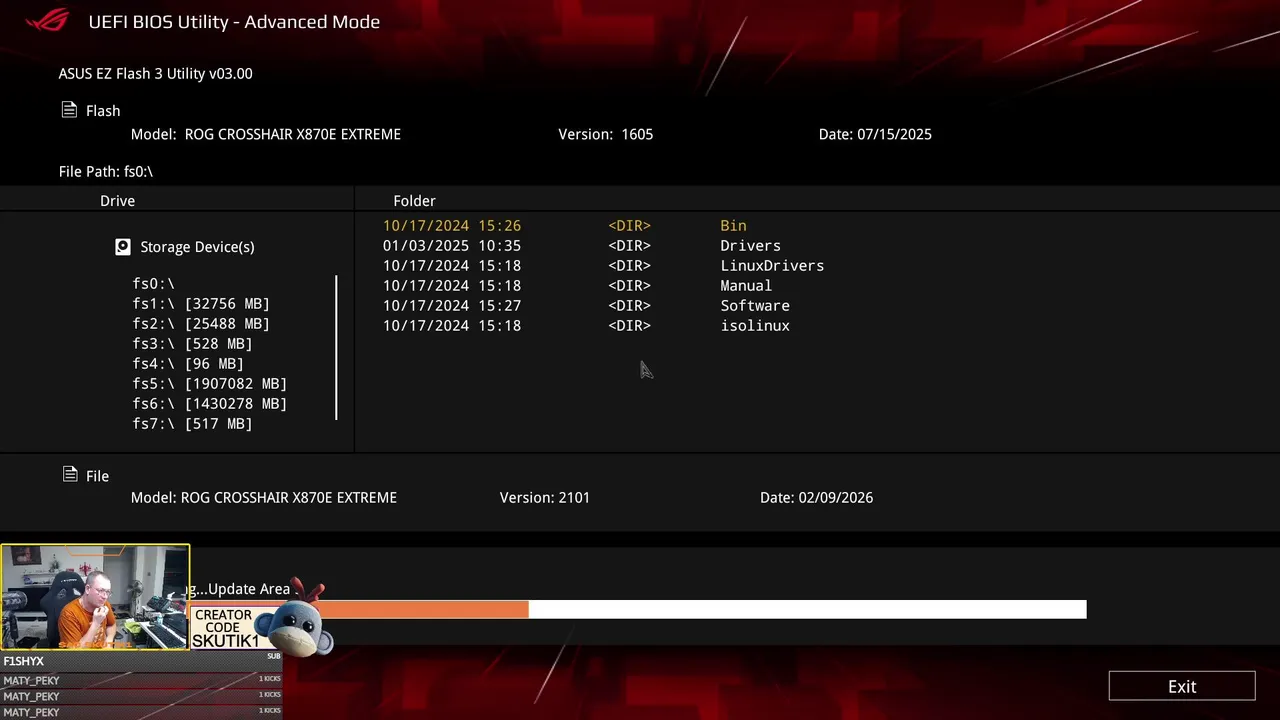
Task: Click the ROG logo icon
Action: pyautogui.click(x=47, y=20)
